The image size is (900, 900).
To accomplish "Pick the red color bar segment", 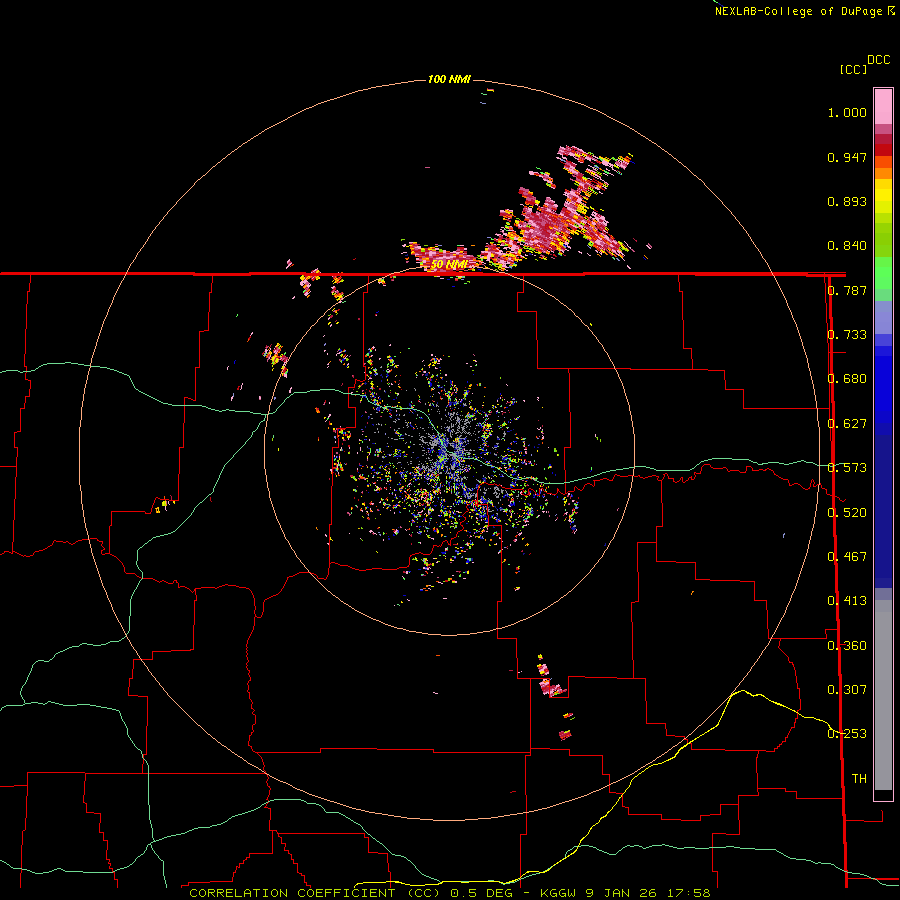I will (883, 150).
